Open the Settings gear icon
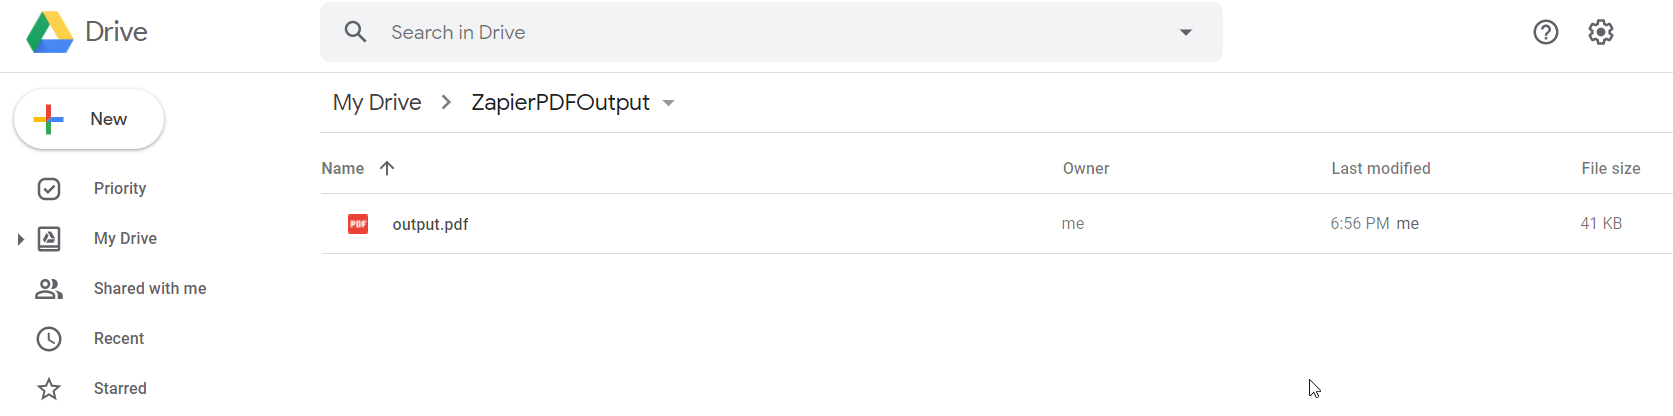Viewport: 1673px width, 416px height. click(x=1601, y=32)
